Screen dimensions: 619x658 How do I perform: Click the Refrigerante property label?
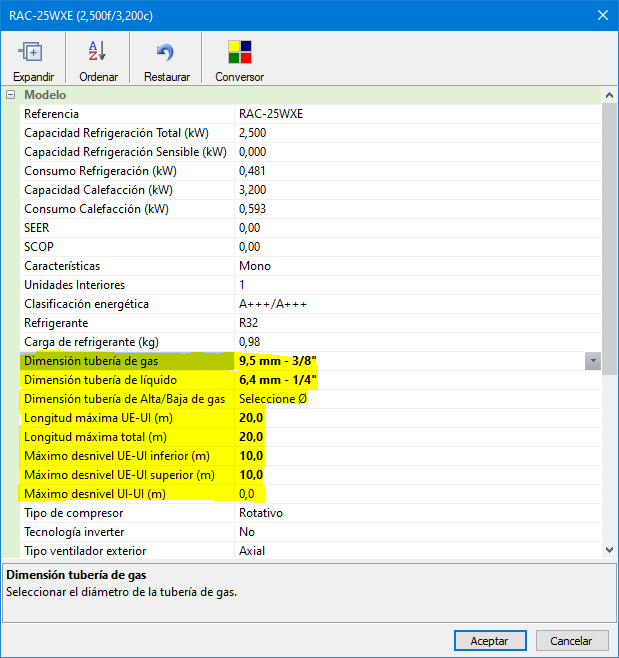tap(56, 323)
